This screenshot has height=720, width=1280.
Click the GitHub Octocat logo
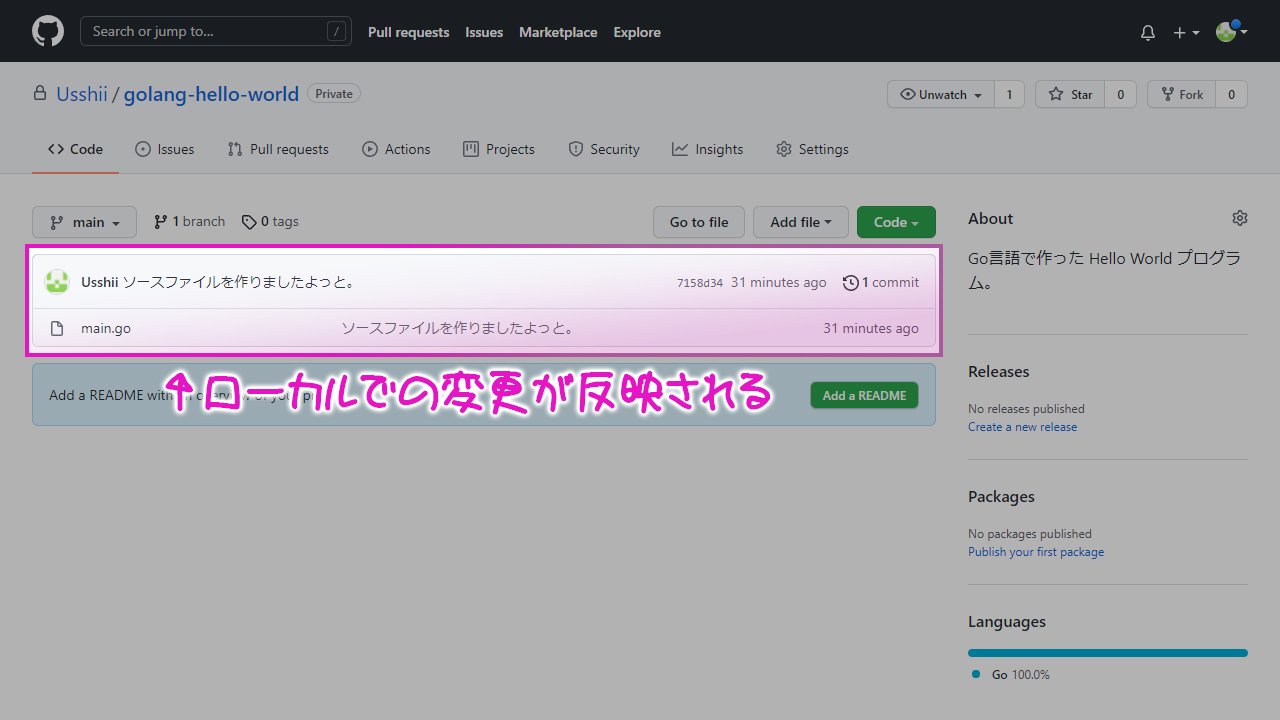tap(48, 31)
